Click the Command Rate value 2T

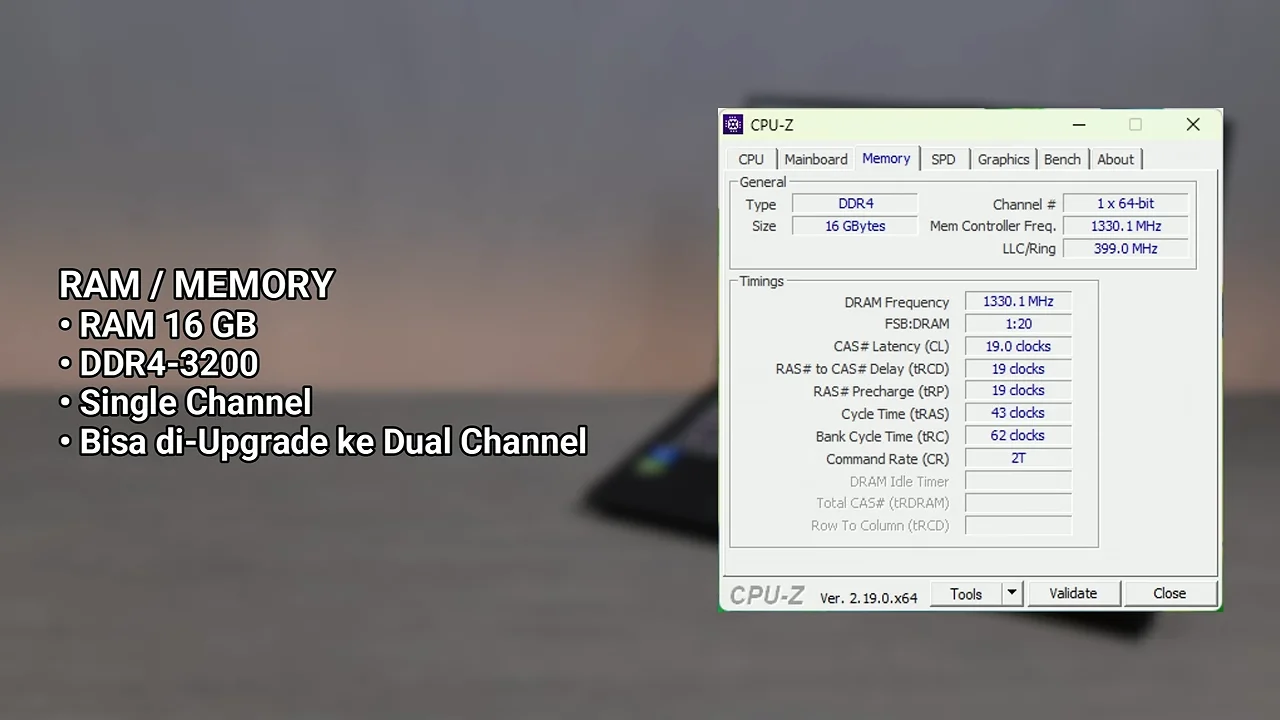(1018, 458)
